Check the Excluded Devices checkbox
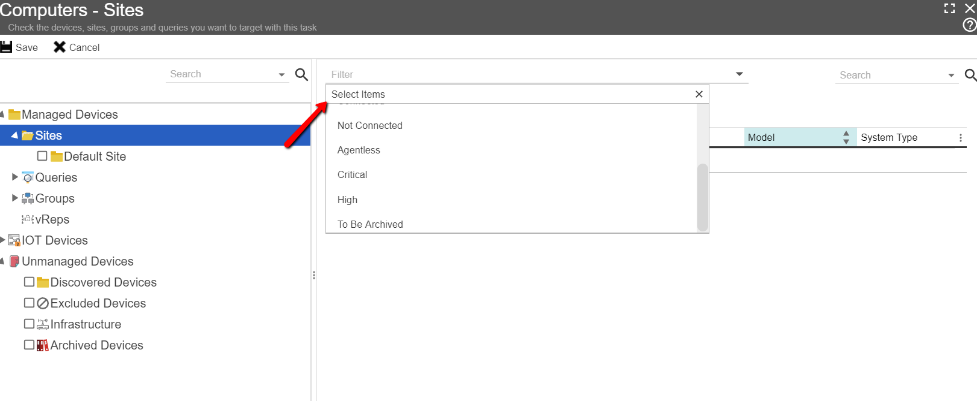Image resolution: width=977 pixels, height=401 pixels. tap(29, 303)
